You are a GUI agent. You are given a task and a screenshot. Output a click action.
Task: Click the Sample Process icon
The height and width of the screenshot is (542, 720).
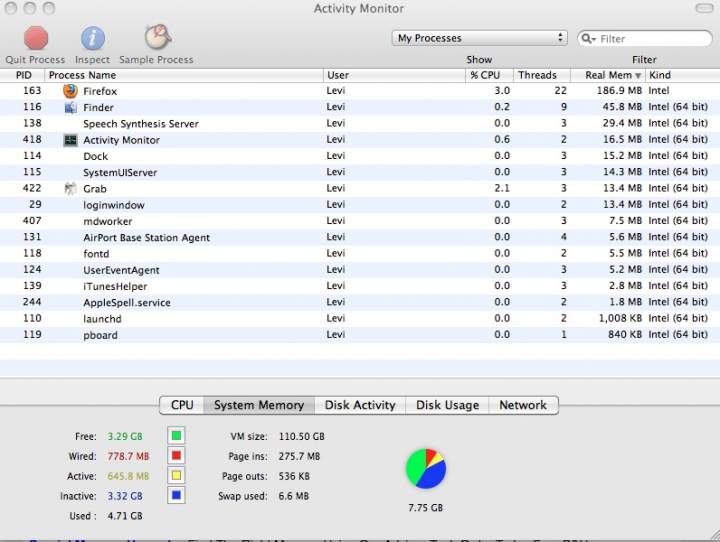coord(158,37)
